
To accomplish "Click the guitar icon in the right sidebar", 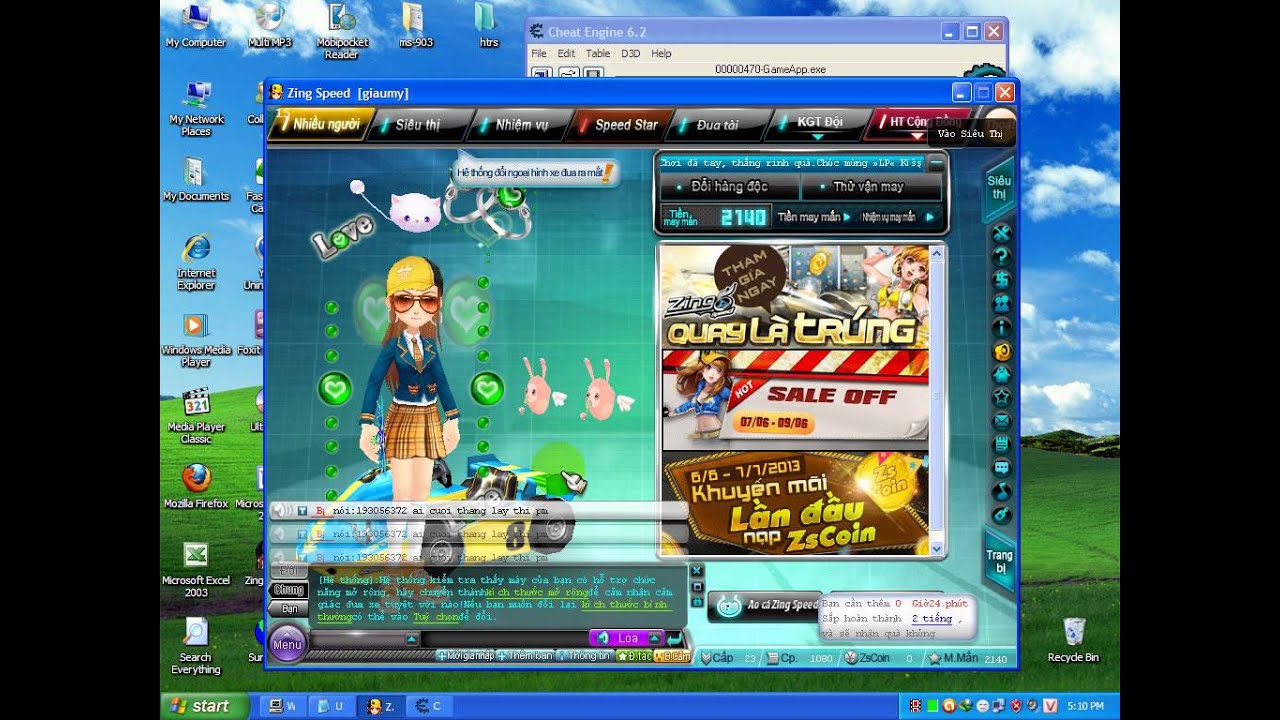I will coord(1001,514).
